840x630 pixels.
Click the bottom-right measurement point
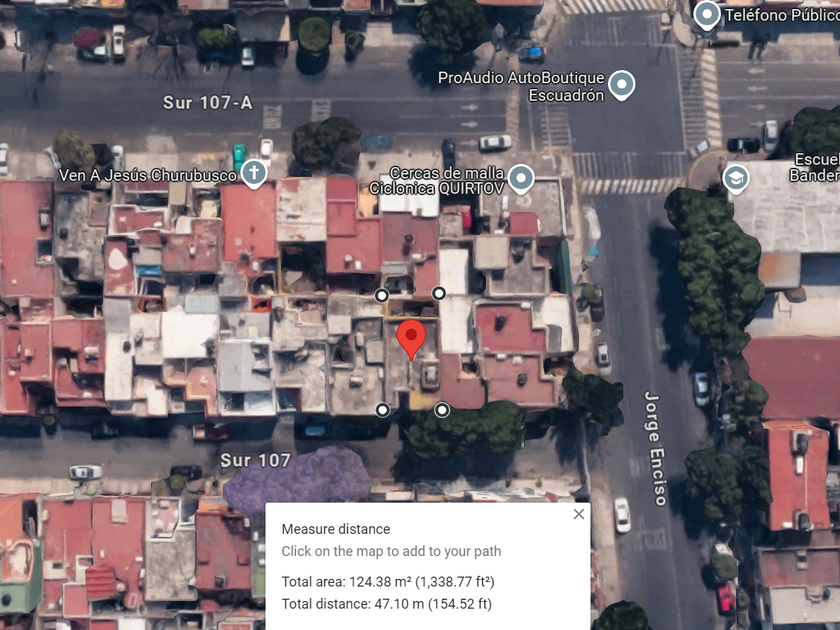pyautogui.click(x=442, y=410)
